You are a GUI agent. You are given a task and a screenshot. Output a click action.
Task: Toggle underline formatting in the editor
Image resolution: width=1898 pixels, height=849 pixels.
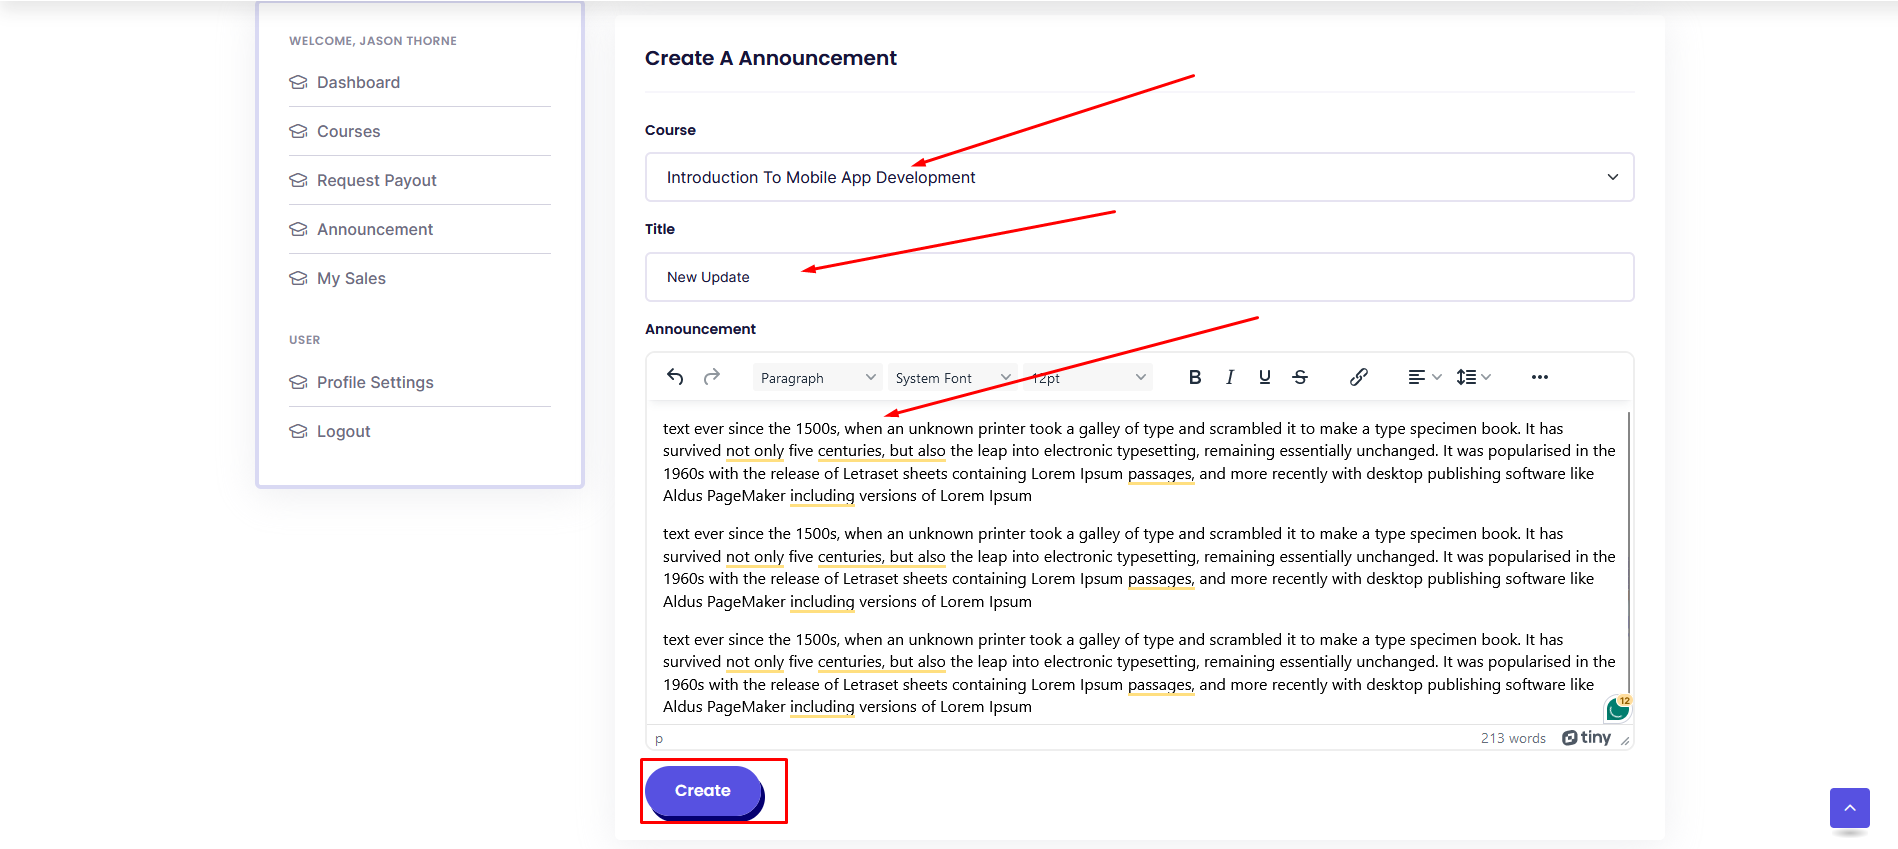pos(1265,377)
